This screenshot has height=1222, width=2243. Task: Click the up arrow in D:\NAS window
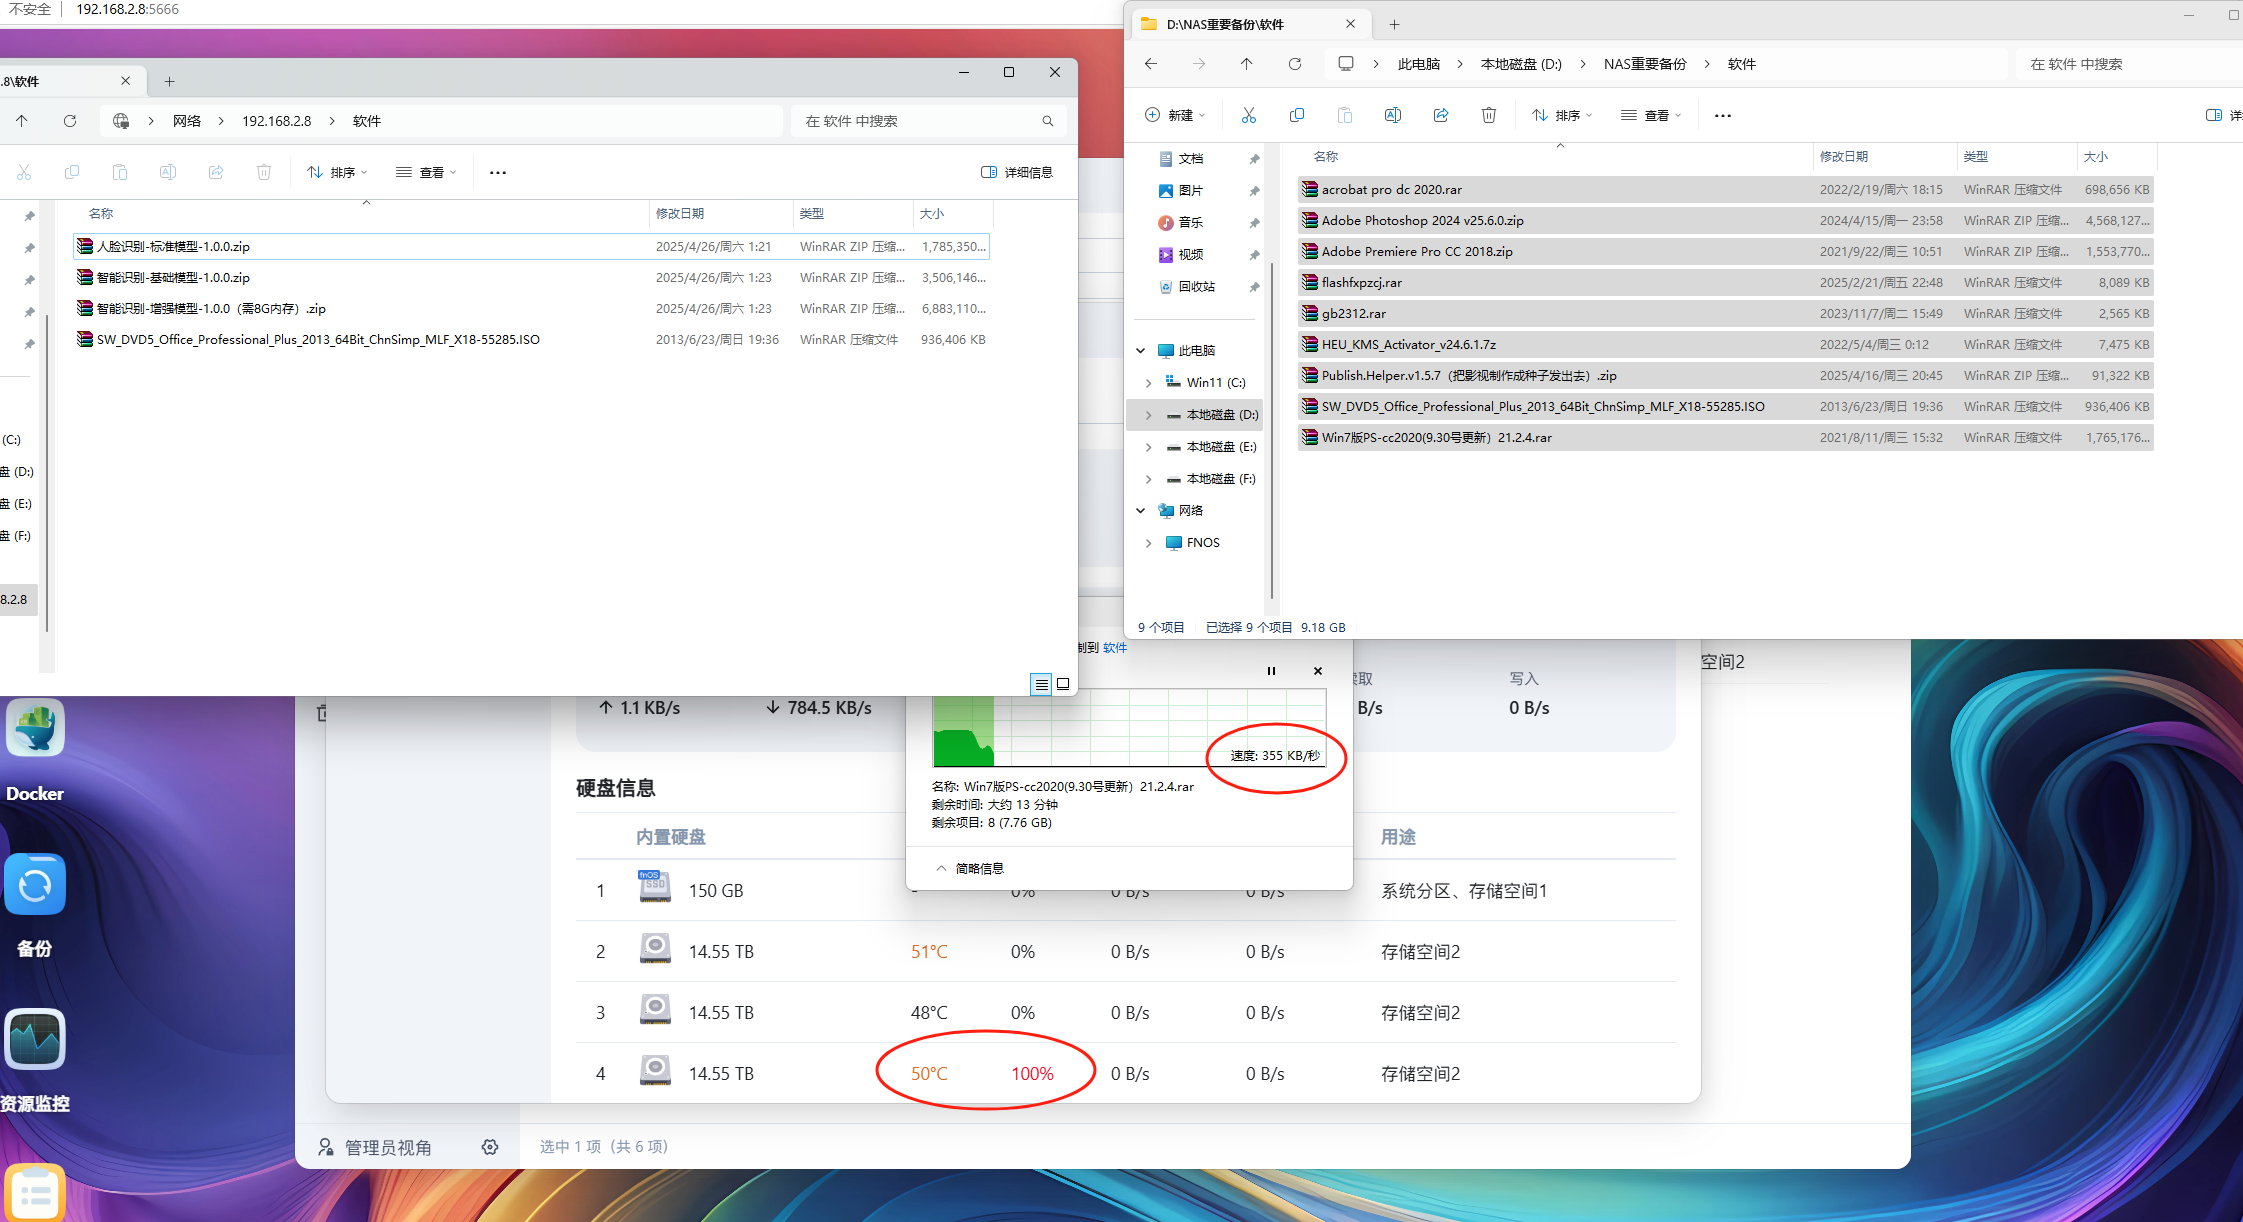(1246, 64)
